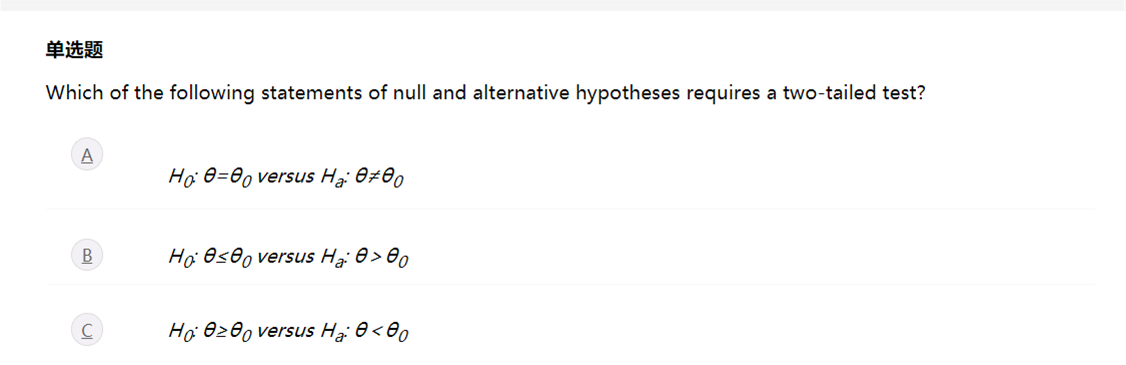
Task: Click the word versus in option B
Action: [285, 257]
